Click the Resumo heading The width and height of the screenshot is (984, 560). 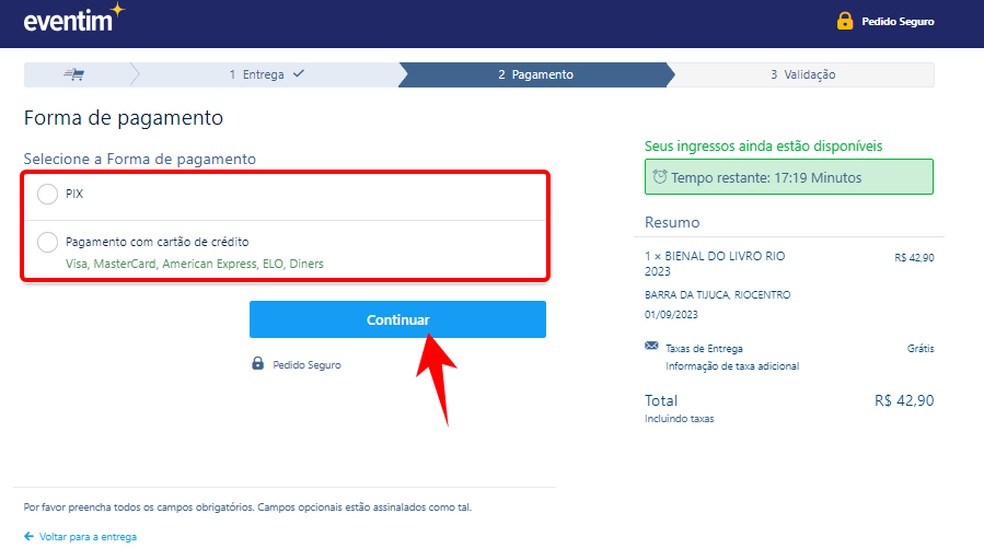click(x=672, y=222)
